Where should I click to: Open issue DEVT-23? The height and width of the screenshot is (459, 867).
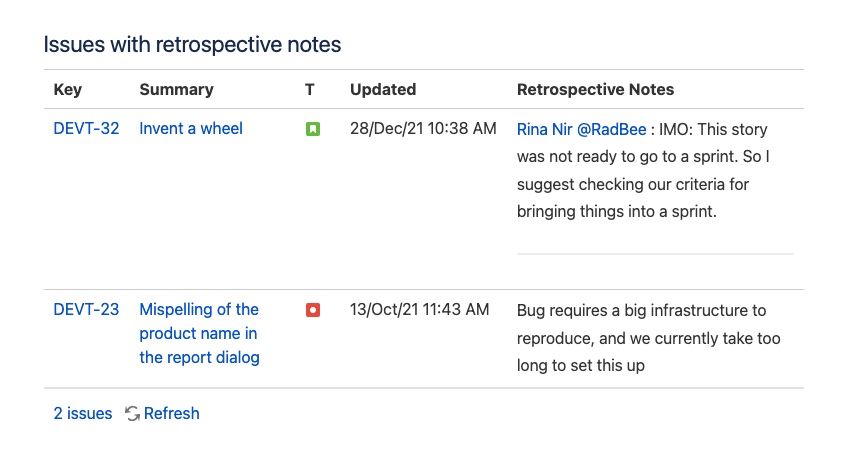coord(86,309)
